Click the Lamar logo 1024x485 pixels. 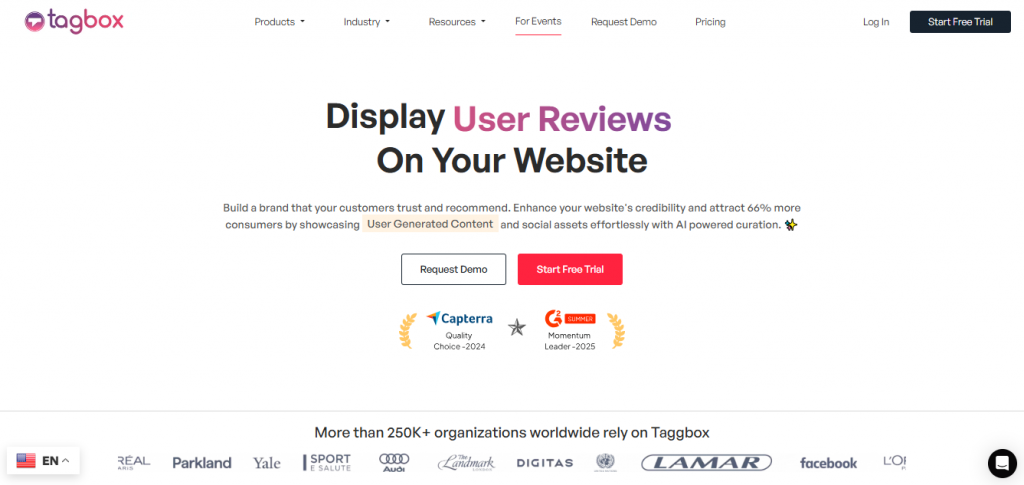[706, 462]
